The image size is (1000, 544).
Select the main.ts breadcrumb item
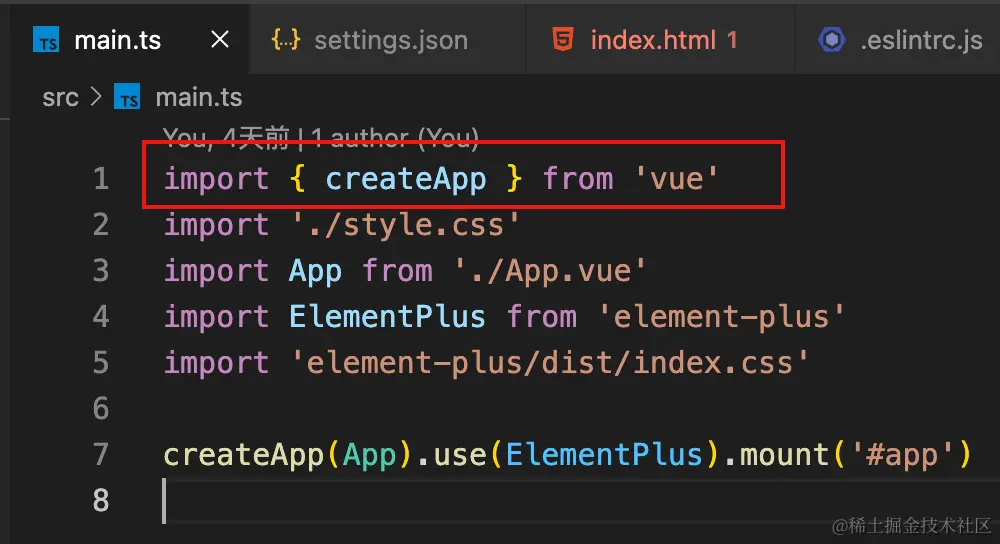tap(199, 98)
